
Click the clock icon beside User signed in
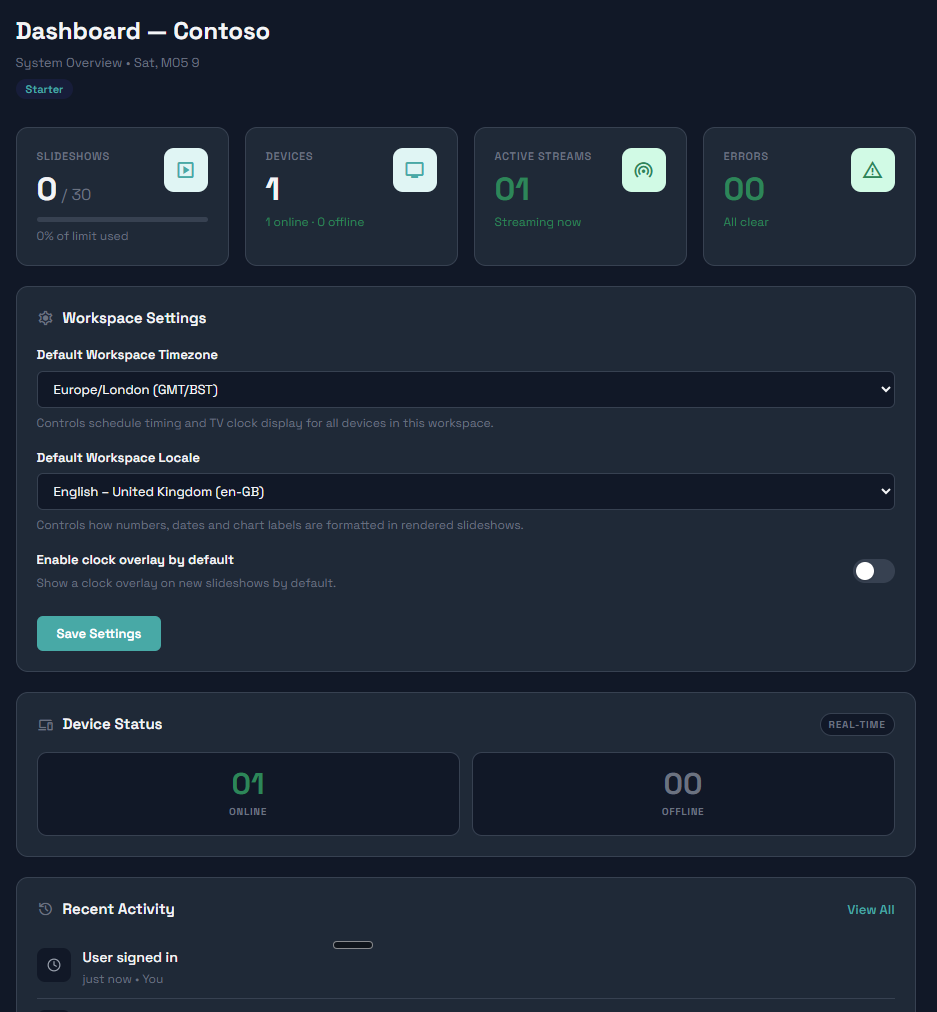tap(54, 965)
